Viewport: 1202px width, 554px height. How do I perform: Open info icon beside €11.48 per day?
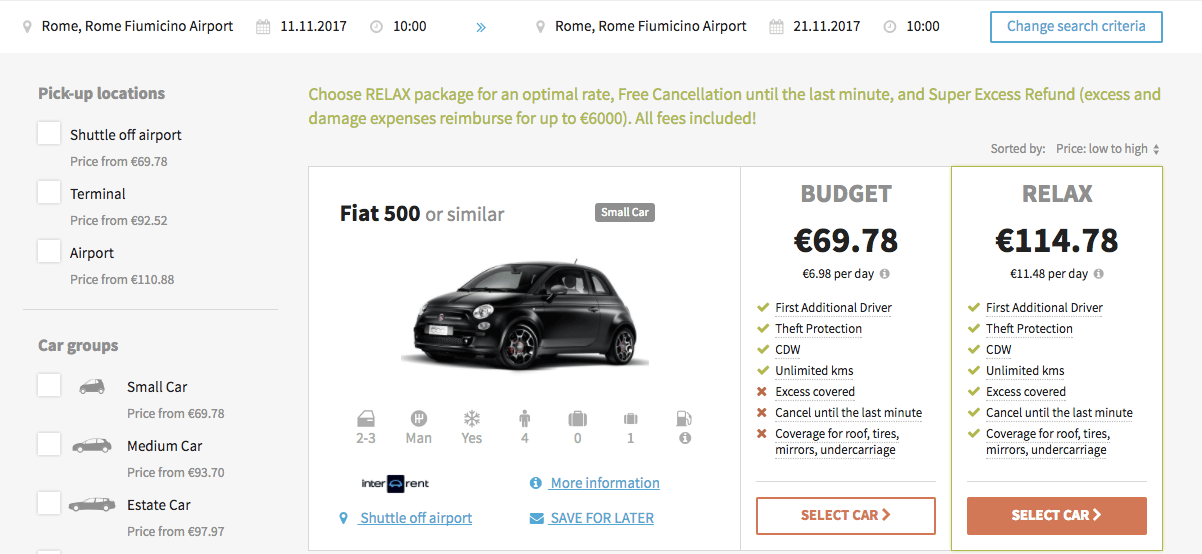[1099, 274]
